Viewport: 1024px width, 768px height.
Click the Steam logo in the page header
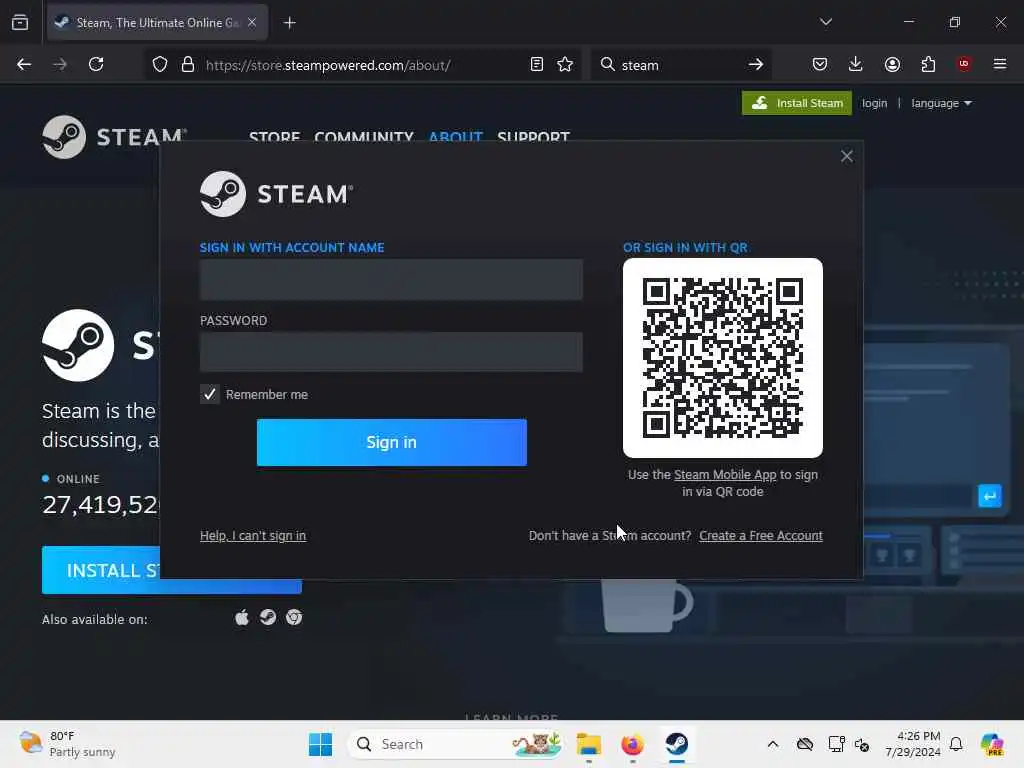coord(114,136)
